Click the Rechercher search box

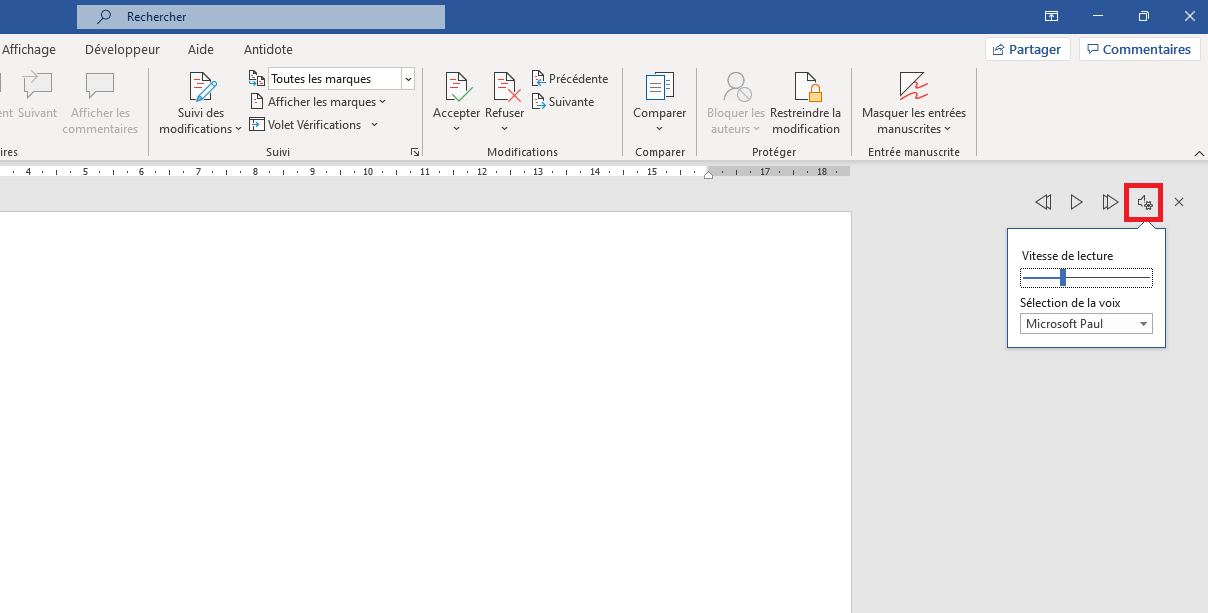(261, 17)
